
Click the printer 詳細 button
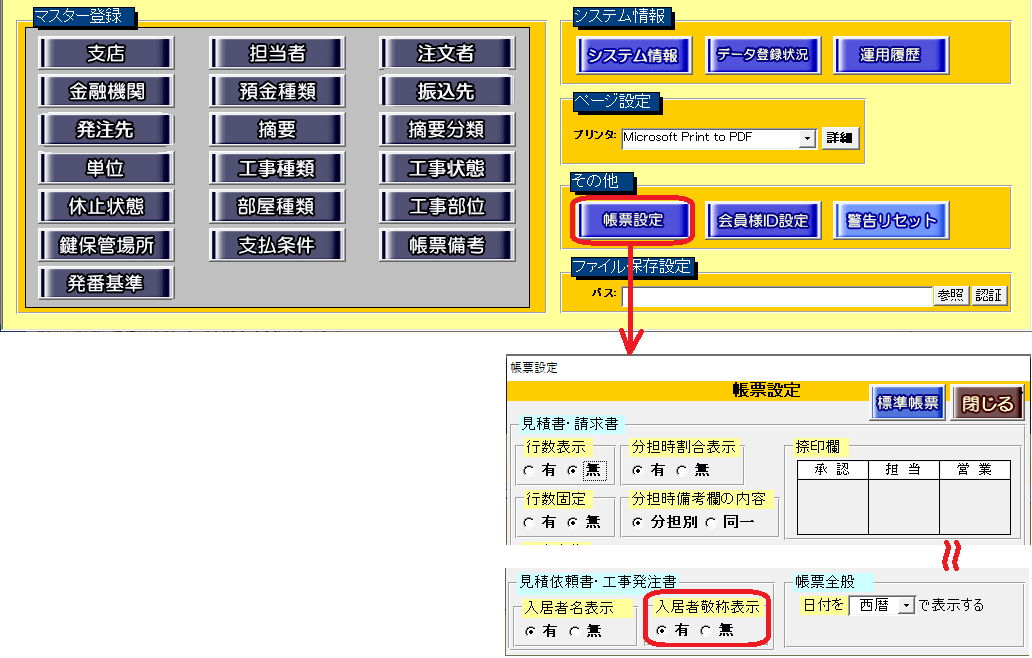[840, 138]
